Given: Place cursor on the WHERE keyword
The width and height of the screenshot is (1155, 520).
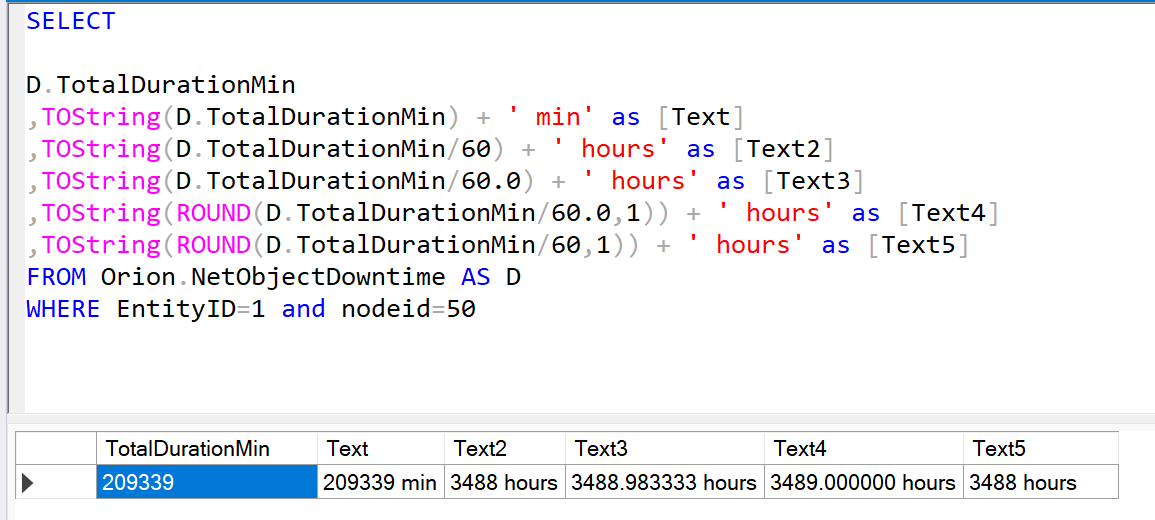Looking at the screenshot, I should 63,309.
